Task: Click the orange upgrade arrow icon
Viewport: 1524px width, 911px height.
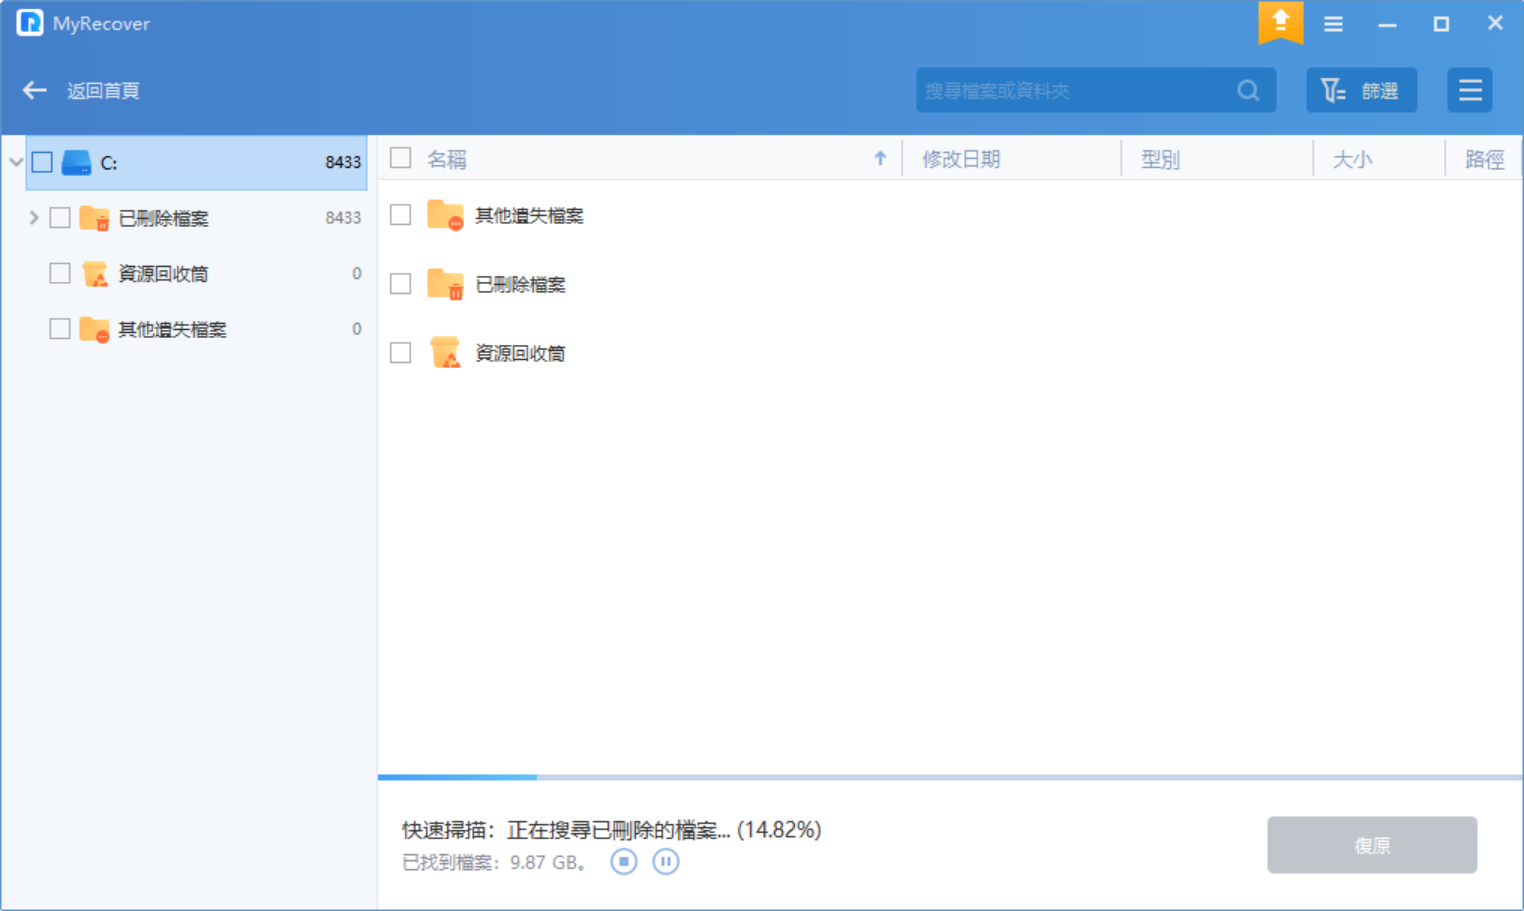Action: tap(1280, 22)
